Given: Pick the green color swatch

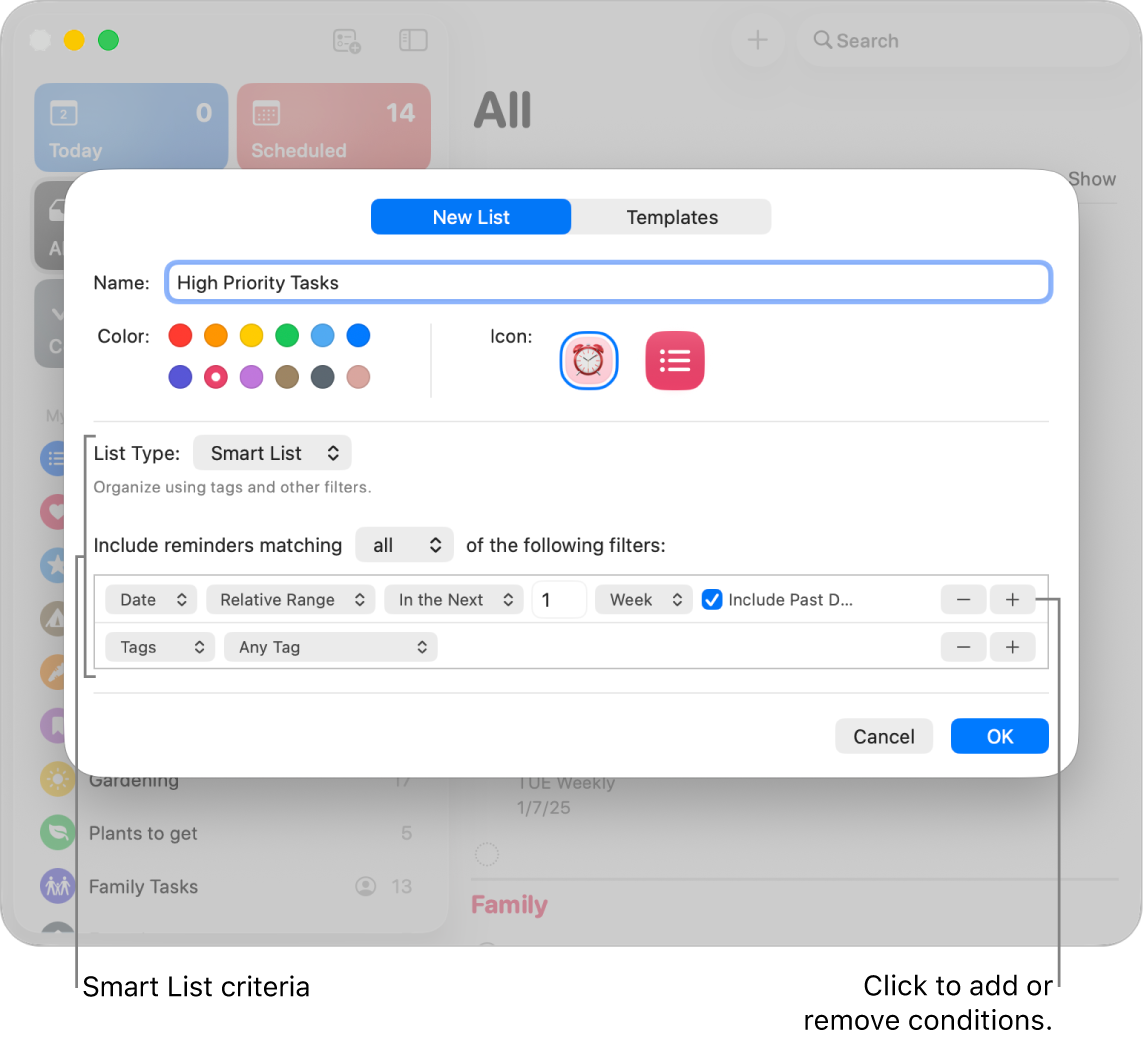Looking at the screenshot, I should (x=287, y=336).
